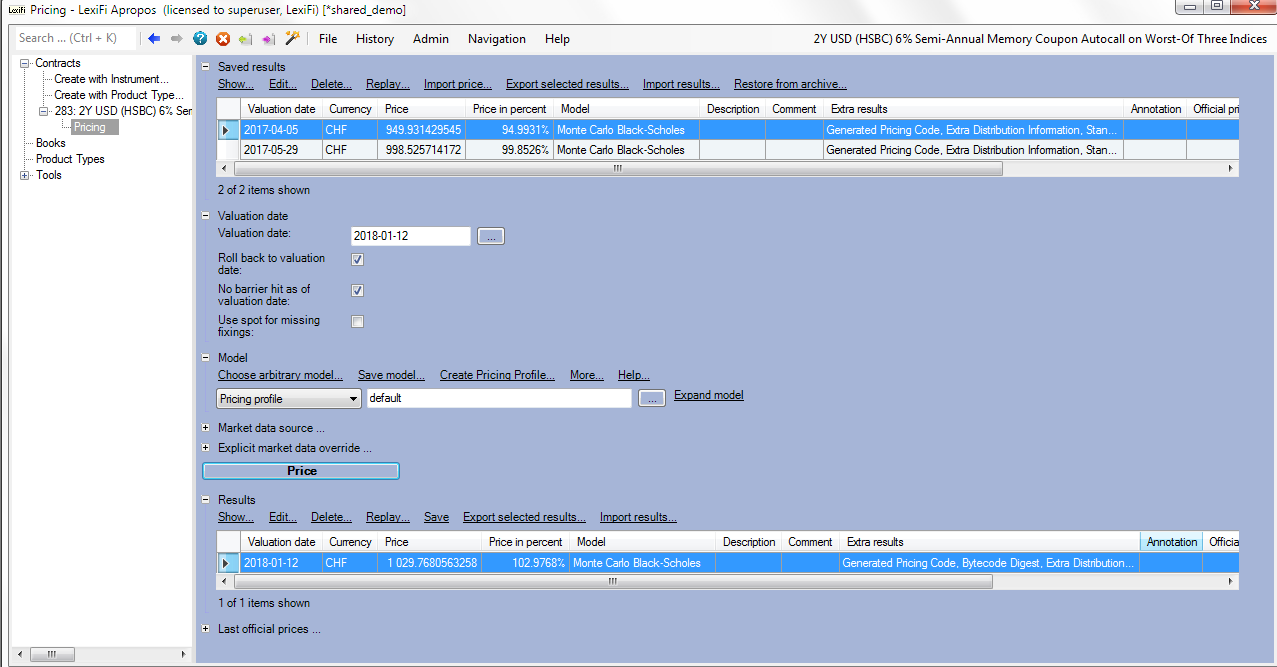
Task: Click the magic wand toolbar icon
Action: pyautogui.click(x=292, y=38)
